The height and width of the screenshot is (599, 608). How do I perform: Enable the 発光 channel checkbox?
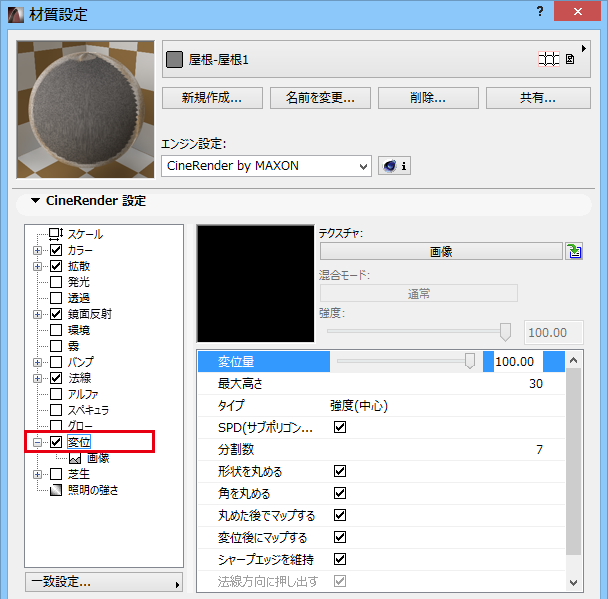(x=56, y=282)
